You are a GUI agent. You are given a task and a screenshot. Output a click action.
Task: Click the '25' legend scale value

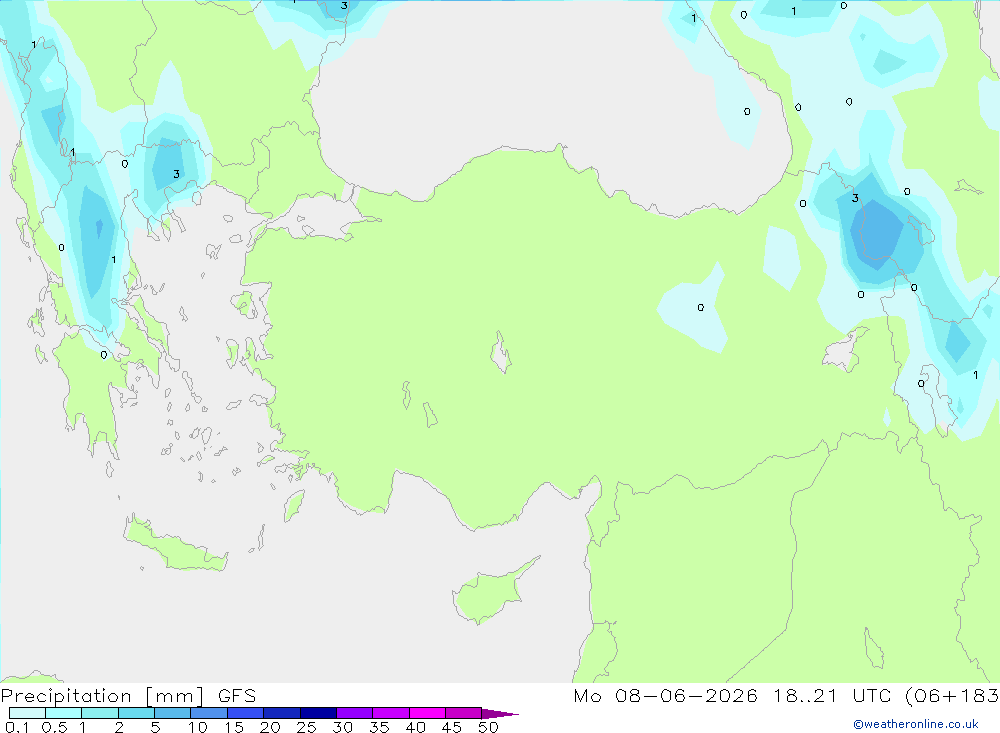pyautogui.click(x=306, y=727)
